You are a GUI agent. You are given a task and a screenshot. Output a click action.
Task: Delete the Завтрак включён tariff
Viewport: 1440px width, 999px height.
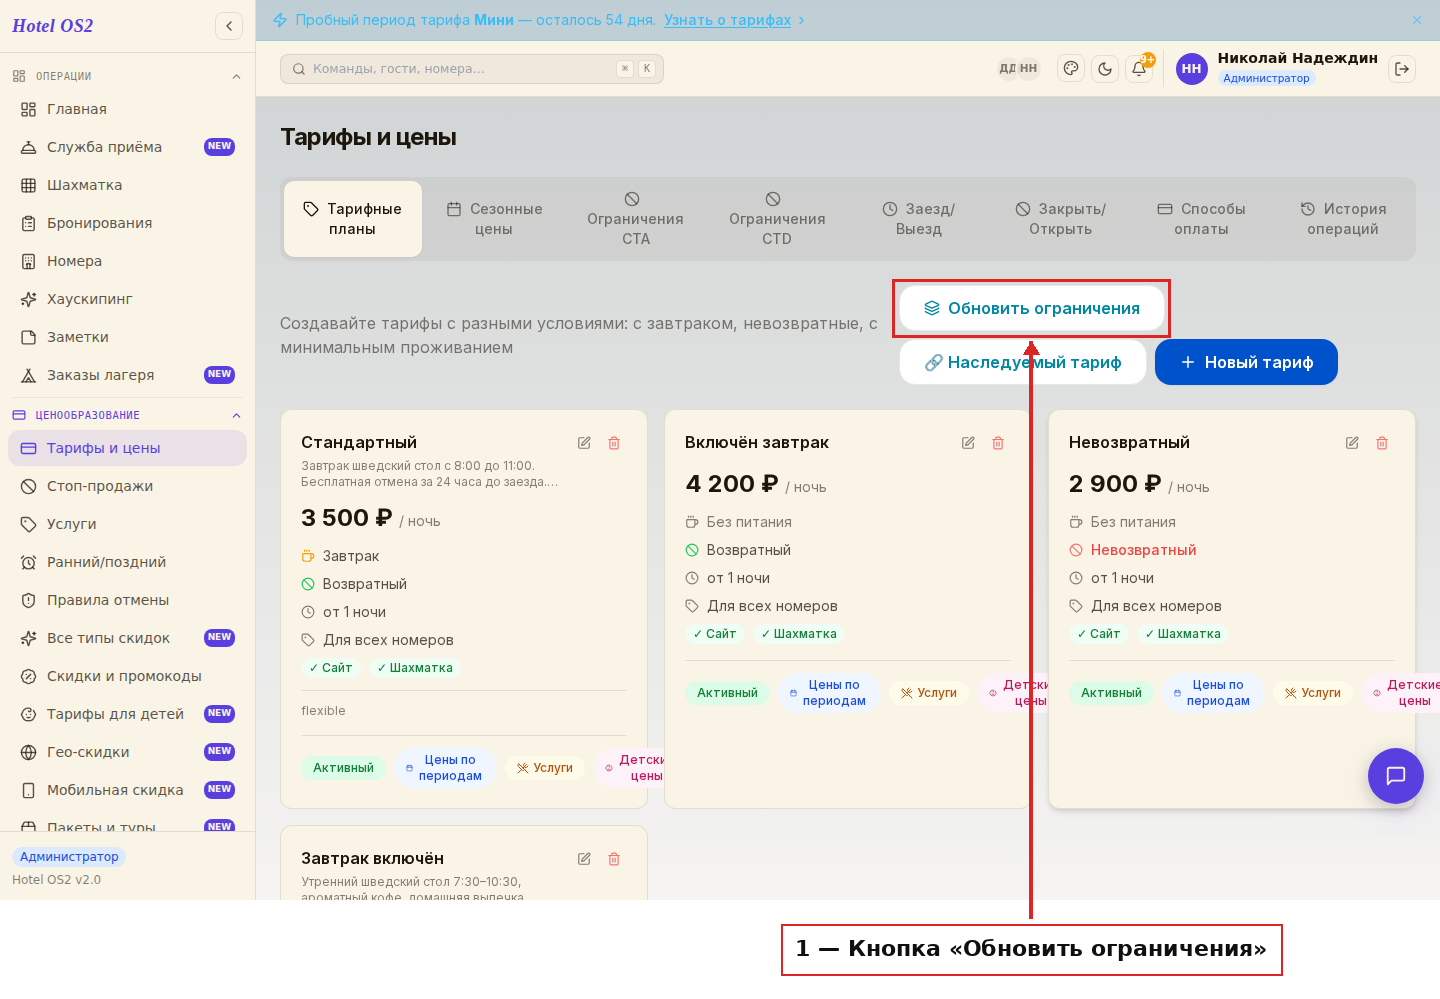click(x=614, y=859)
